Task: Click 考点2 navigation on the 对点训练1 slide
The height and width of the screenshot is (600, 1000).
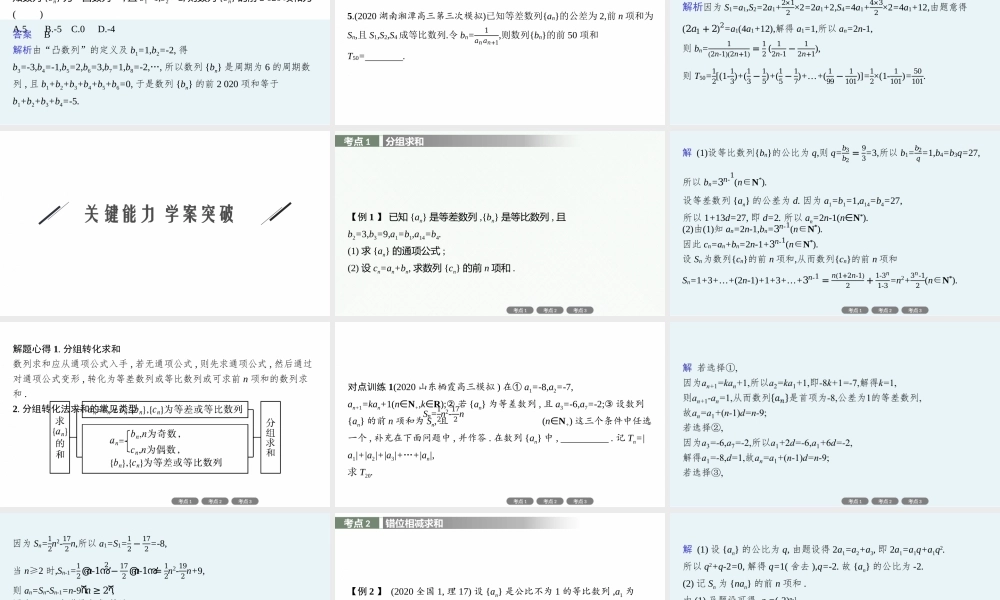Action: [x=550, y=499]
